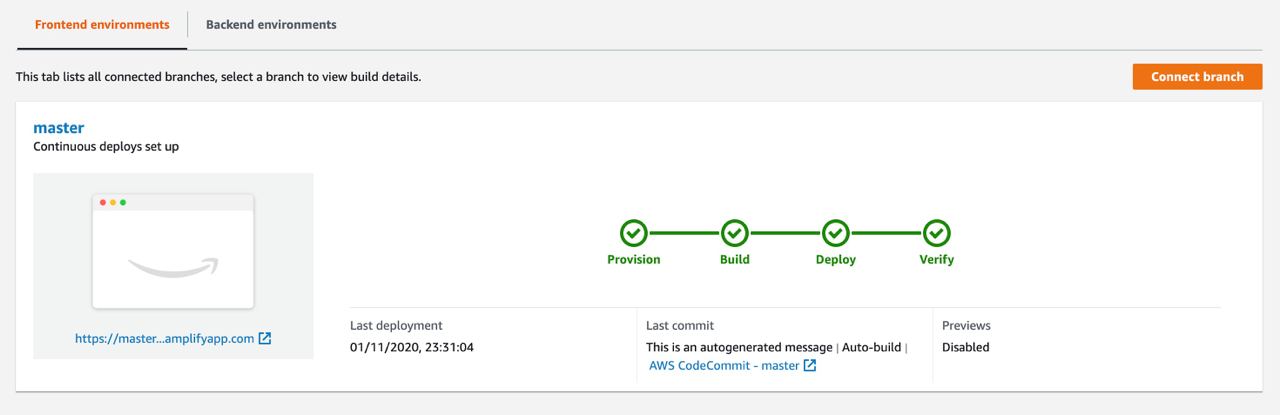Click the browser window dots in preview

[112, 203]
